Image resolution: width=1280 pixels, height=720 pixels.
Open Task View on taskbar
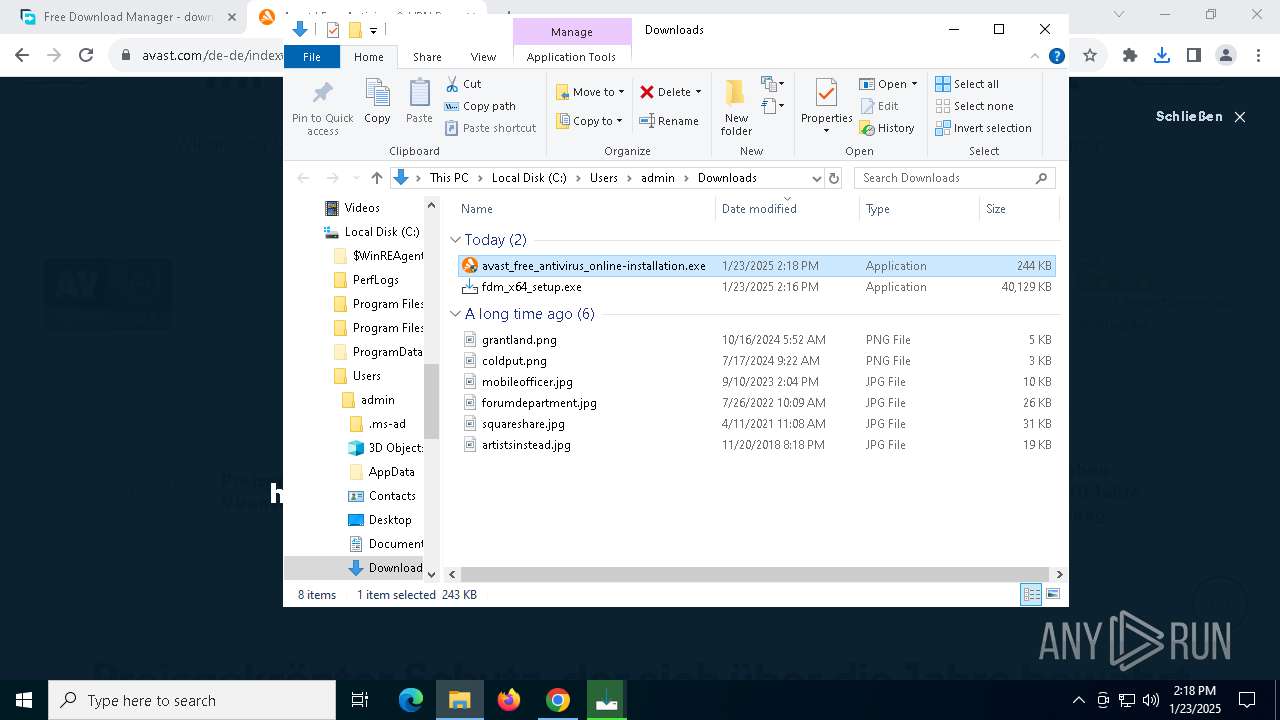(x=361, y=700)
